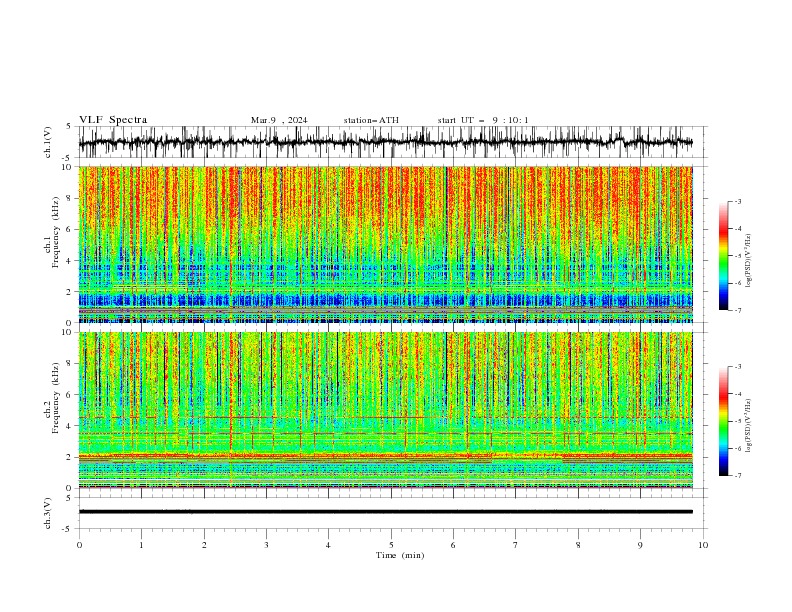Click the "-7" tick on ch.1 colorbar
The height and width of the screenshot is (612, 792).
737,310
